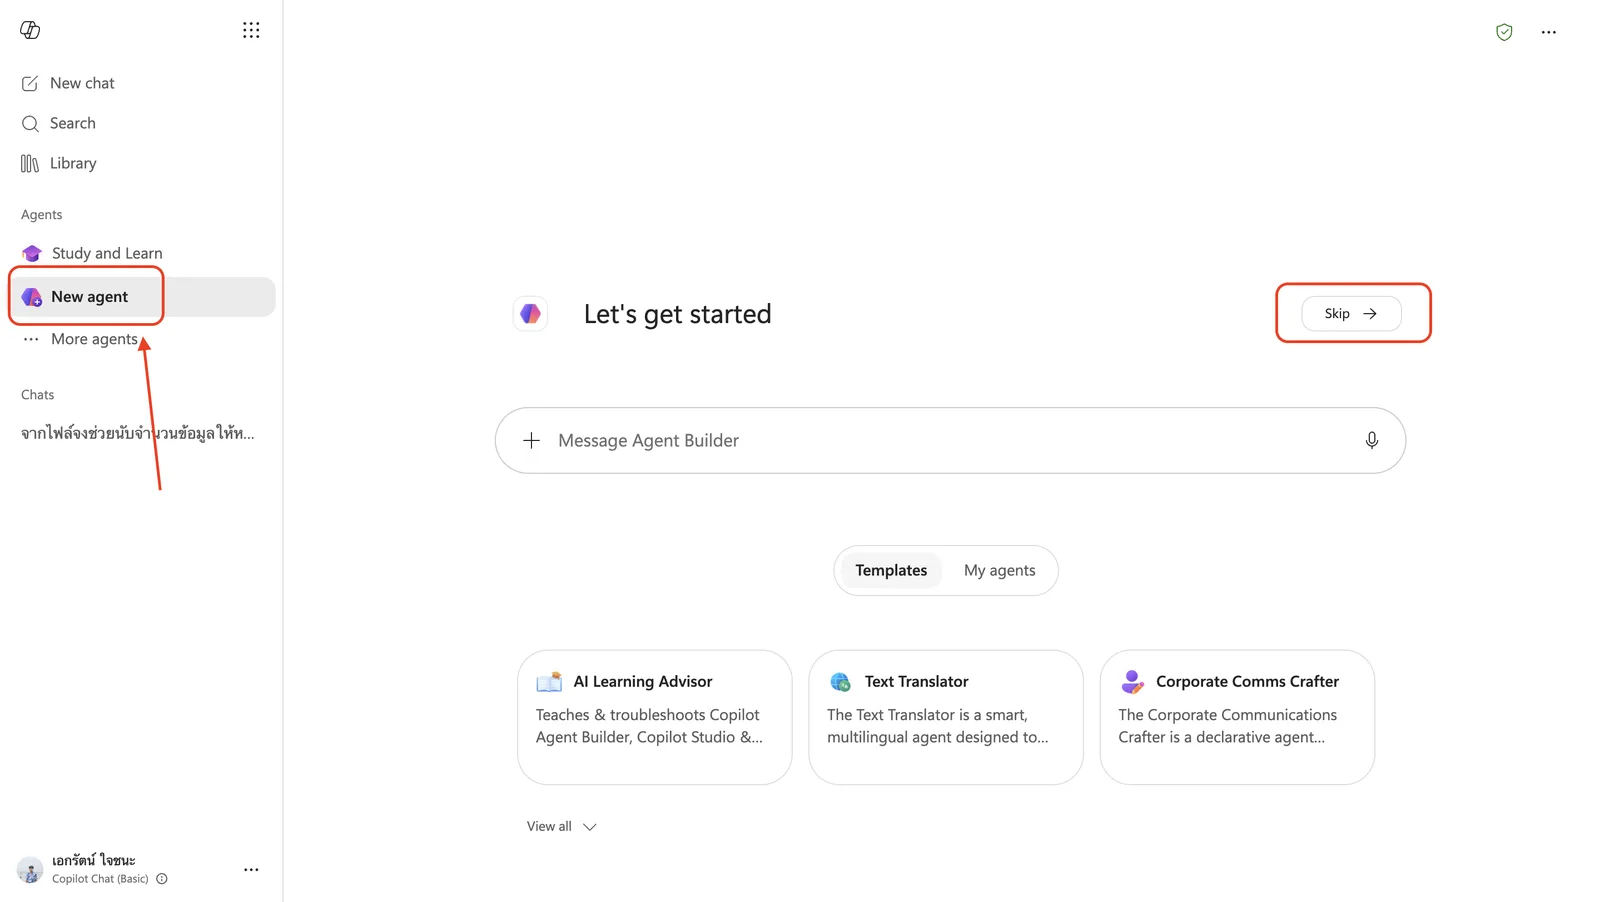
Task: Click the plus attach icon in message box
Action: click(532, 440)
